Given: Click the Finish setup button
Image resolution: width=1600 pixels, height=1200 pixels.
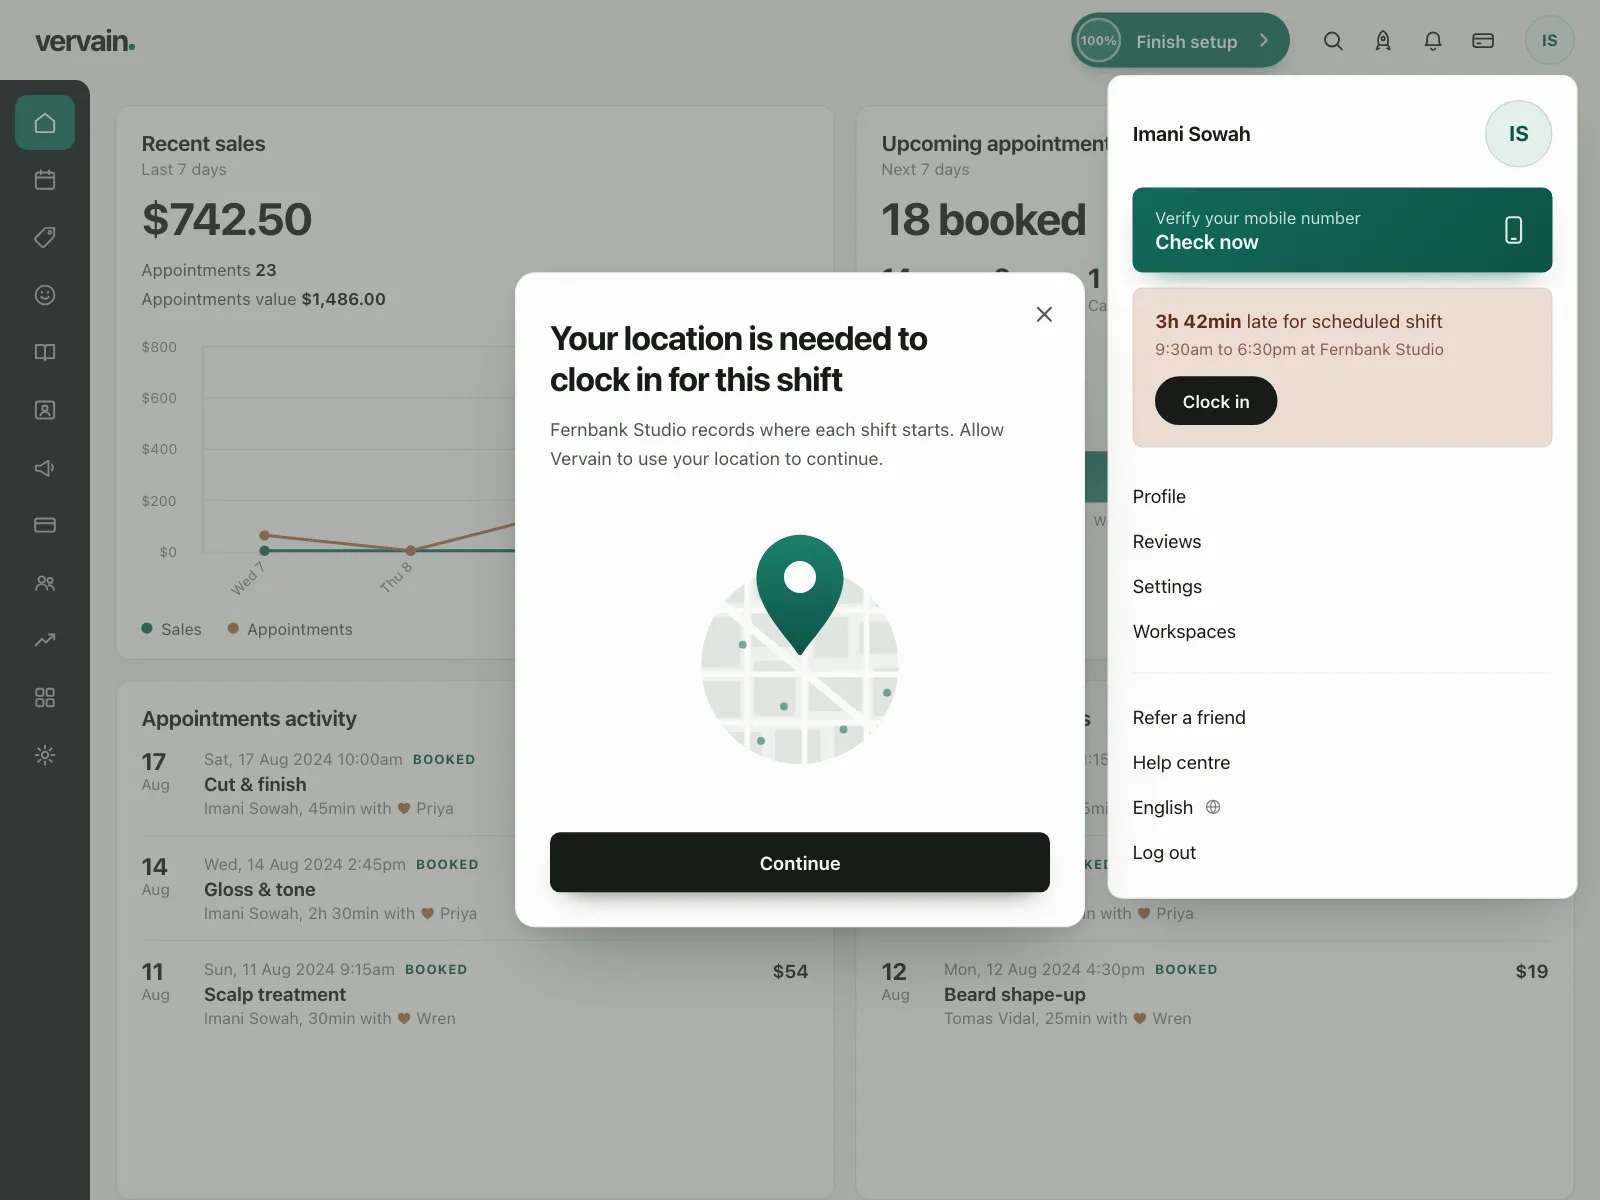Looking at the screenshot, I should coord(1180,41).
